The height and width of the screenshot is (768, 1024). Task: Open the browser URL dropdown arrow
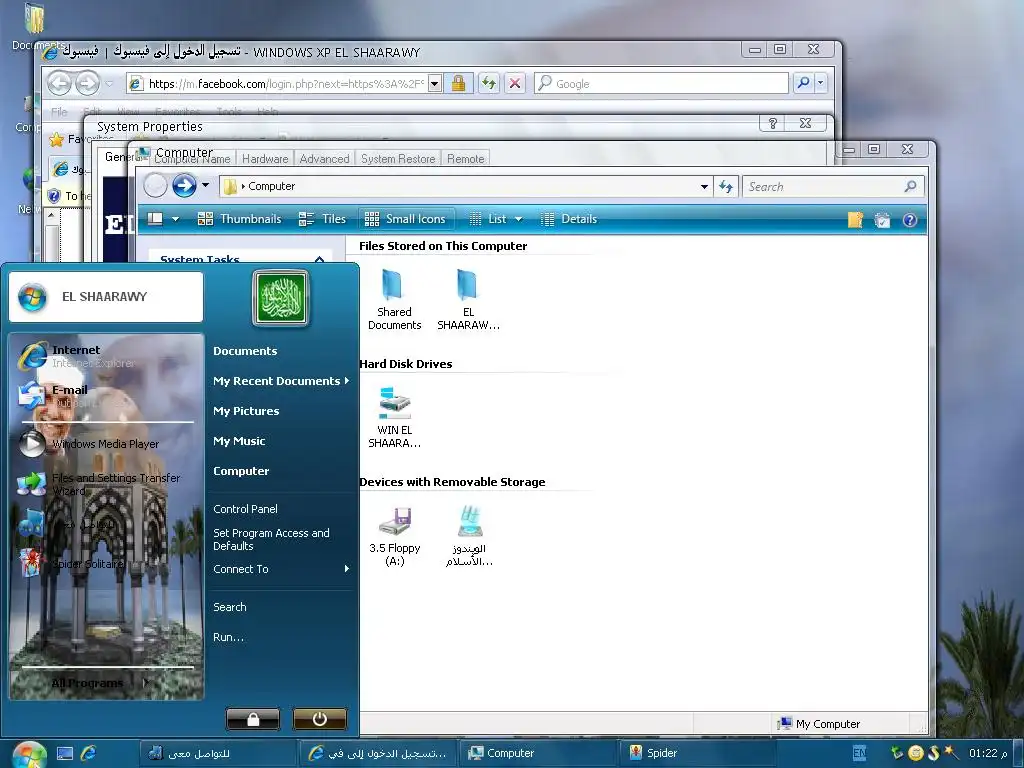click(x=435, y=84)
